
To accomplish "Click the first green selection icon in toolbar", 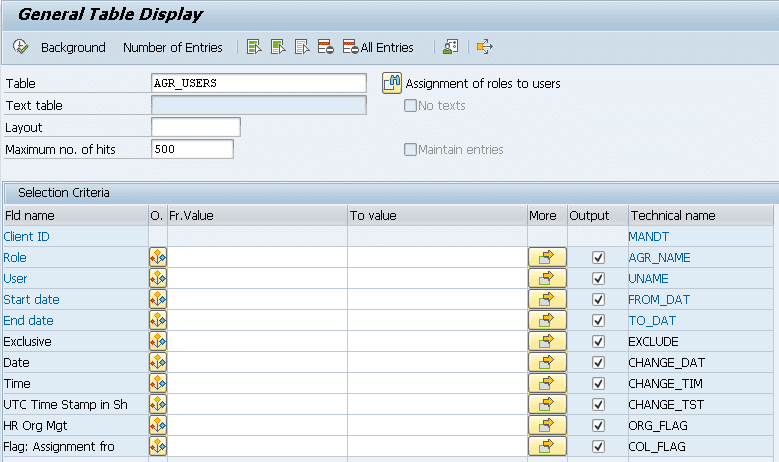I will click(254, 47).
